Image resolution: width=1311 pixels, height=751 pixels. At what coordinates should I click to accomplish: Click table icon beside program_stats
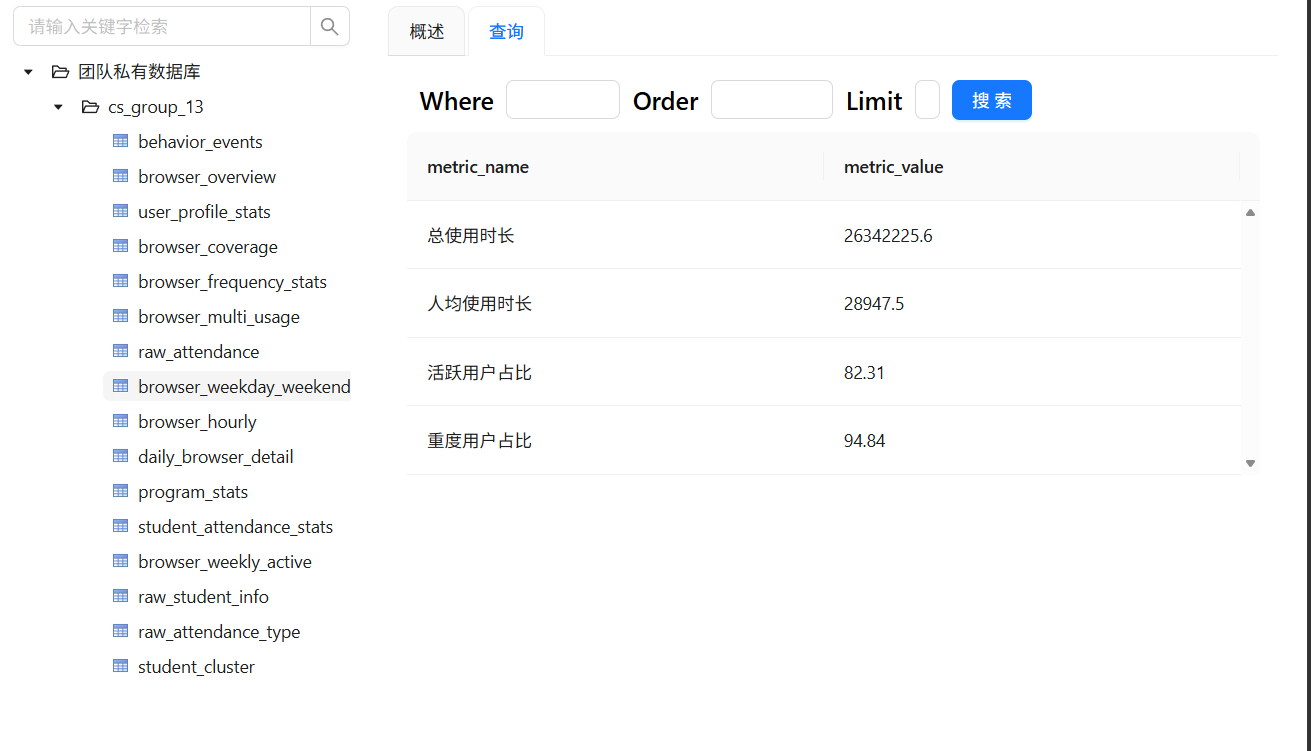120,491
